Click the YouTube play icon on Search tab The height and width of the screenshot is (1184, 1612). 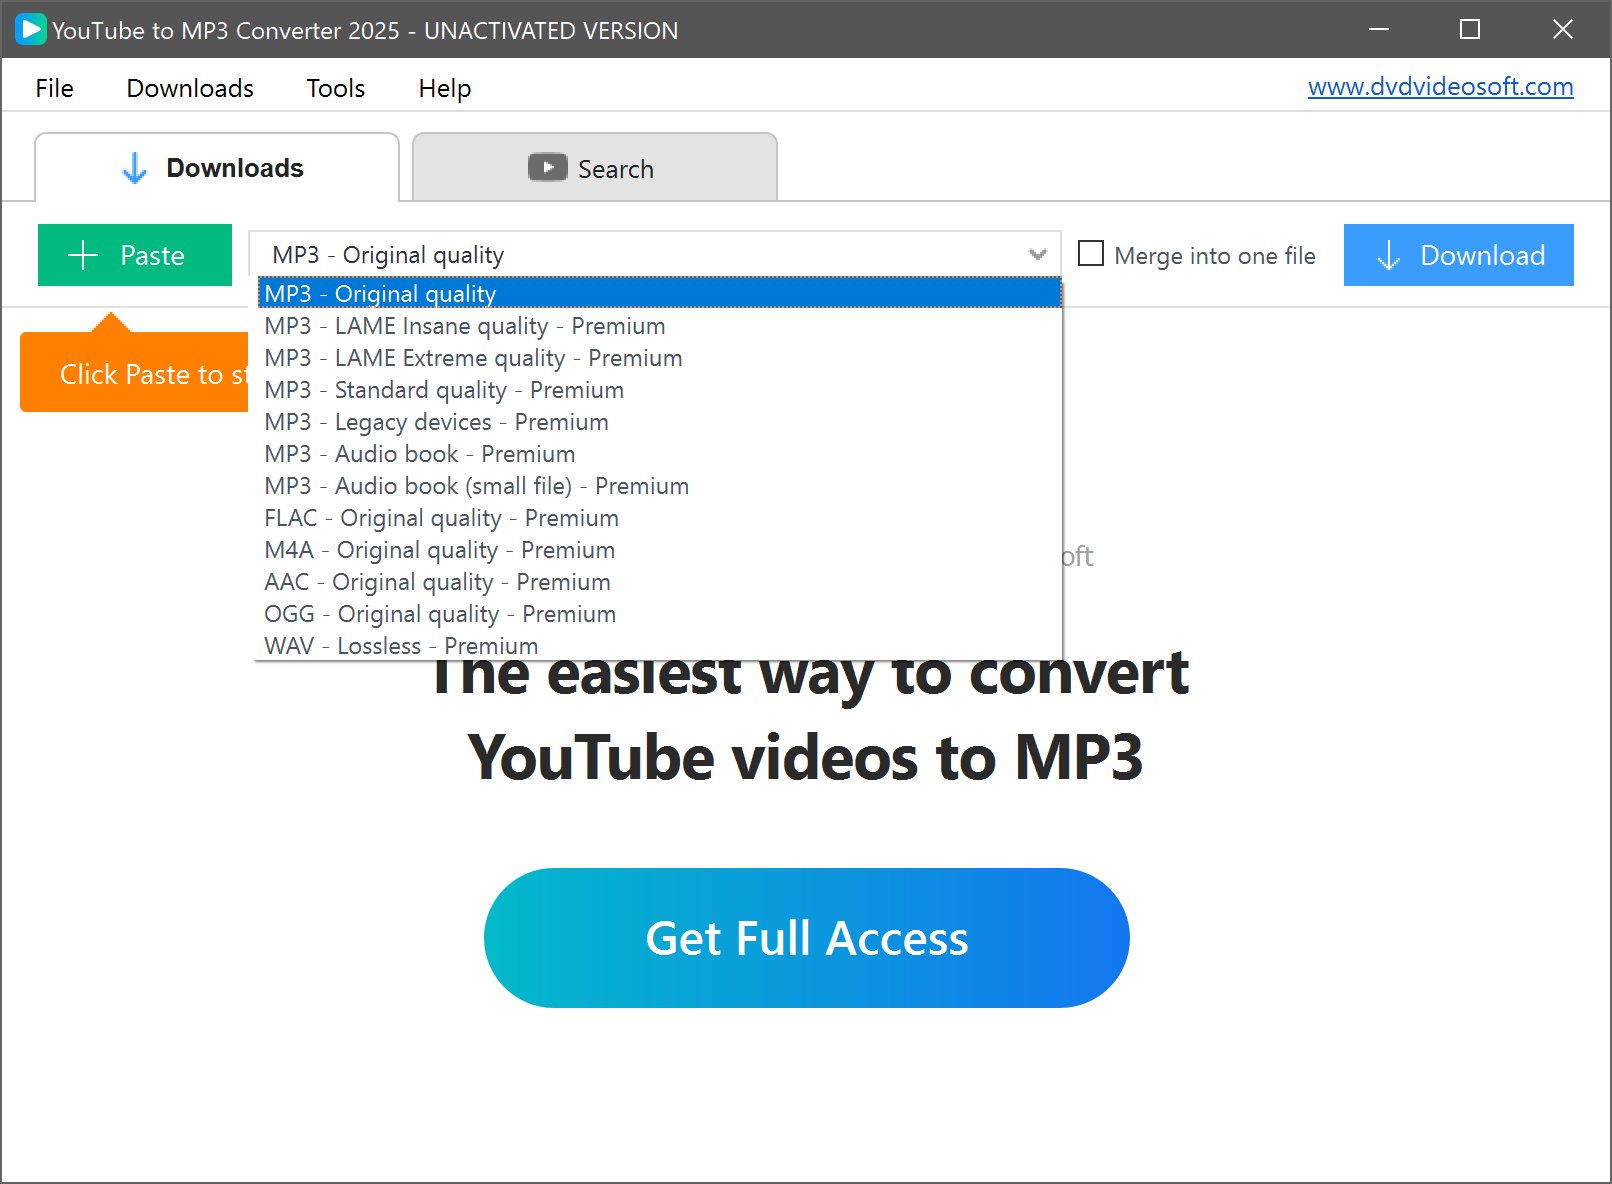tap(547, 167)
